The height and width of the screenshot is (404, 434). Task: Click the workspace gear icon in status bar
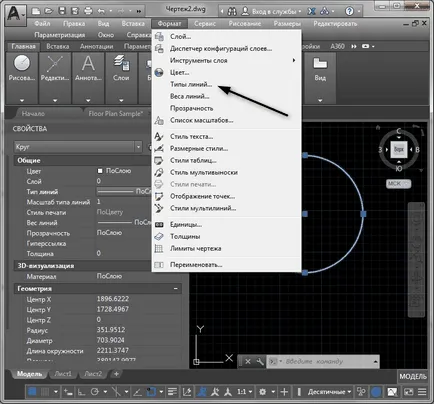[x=263, y=392]
